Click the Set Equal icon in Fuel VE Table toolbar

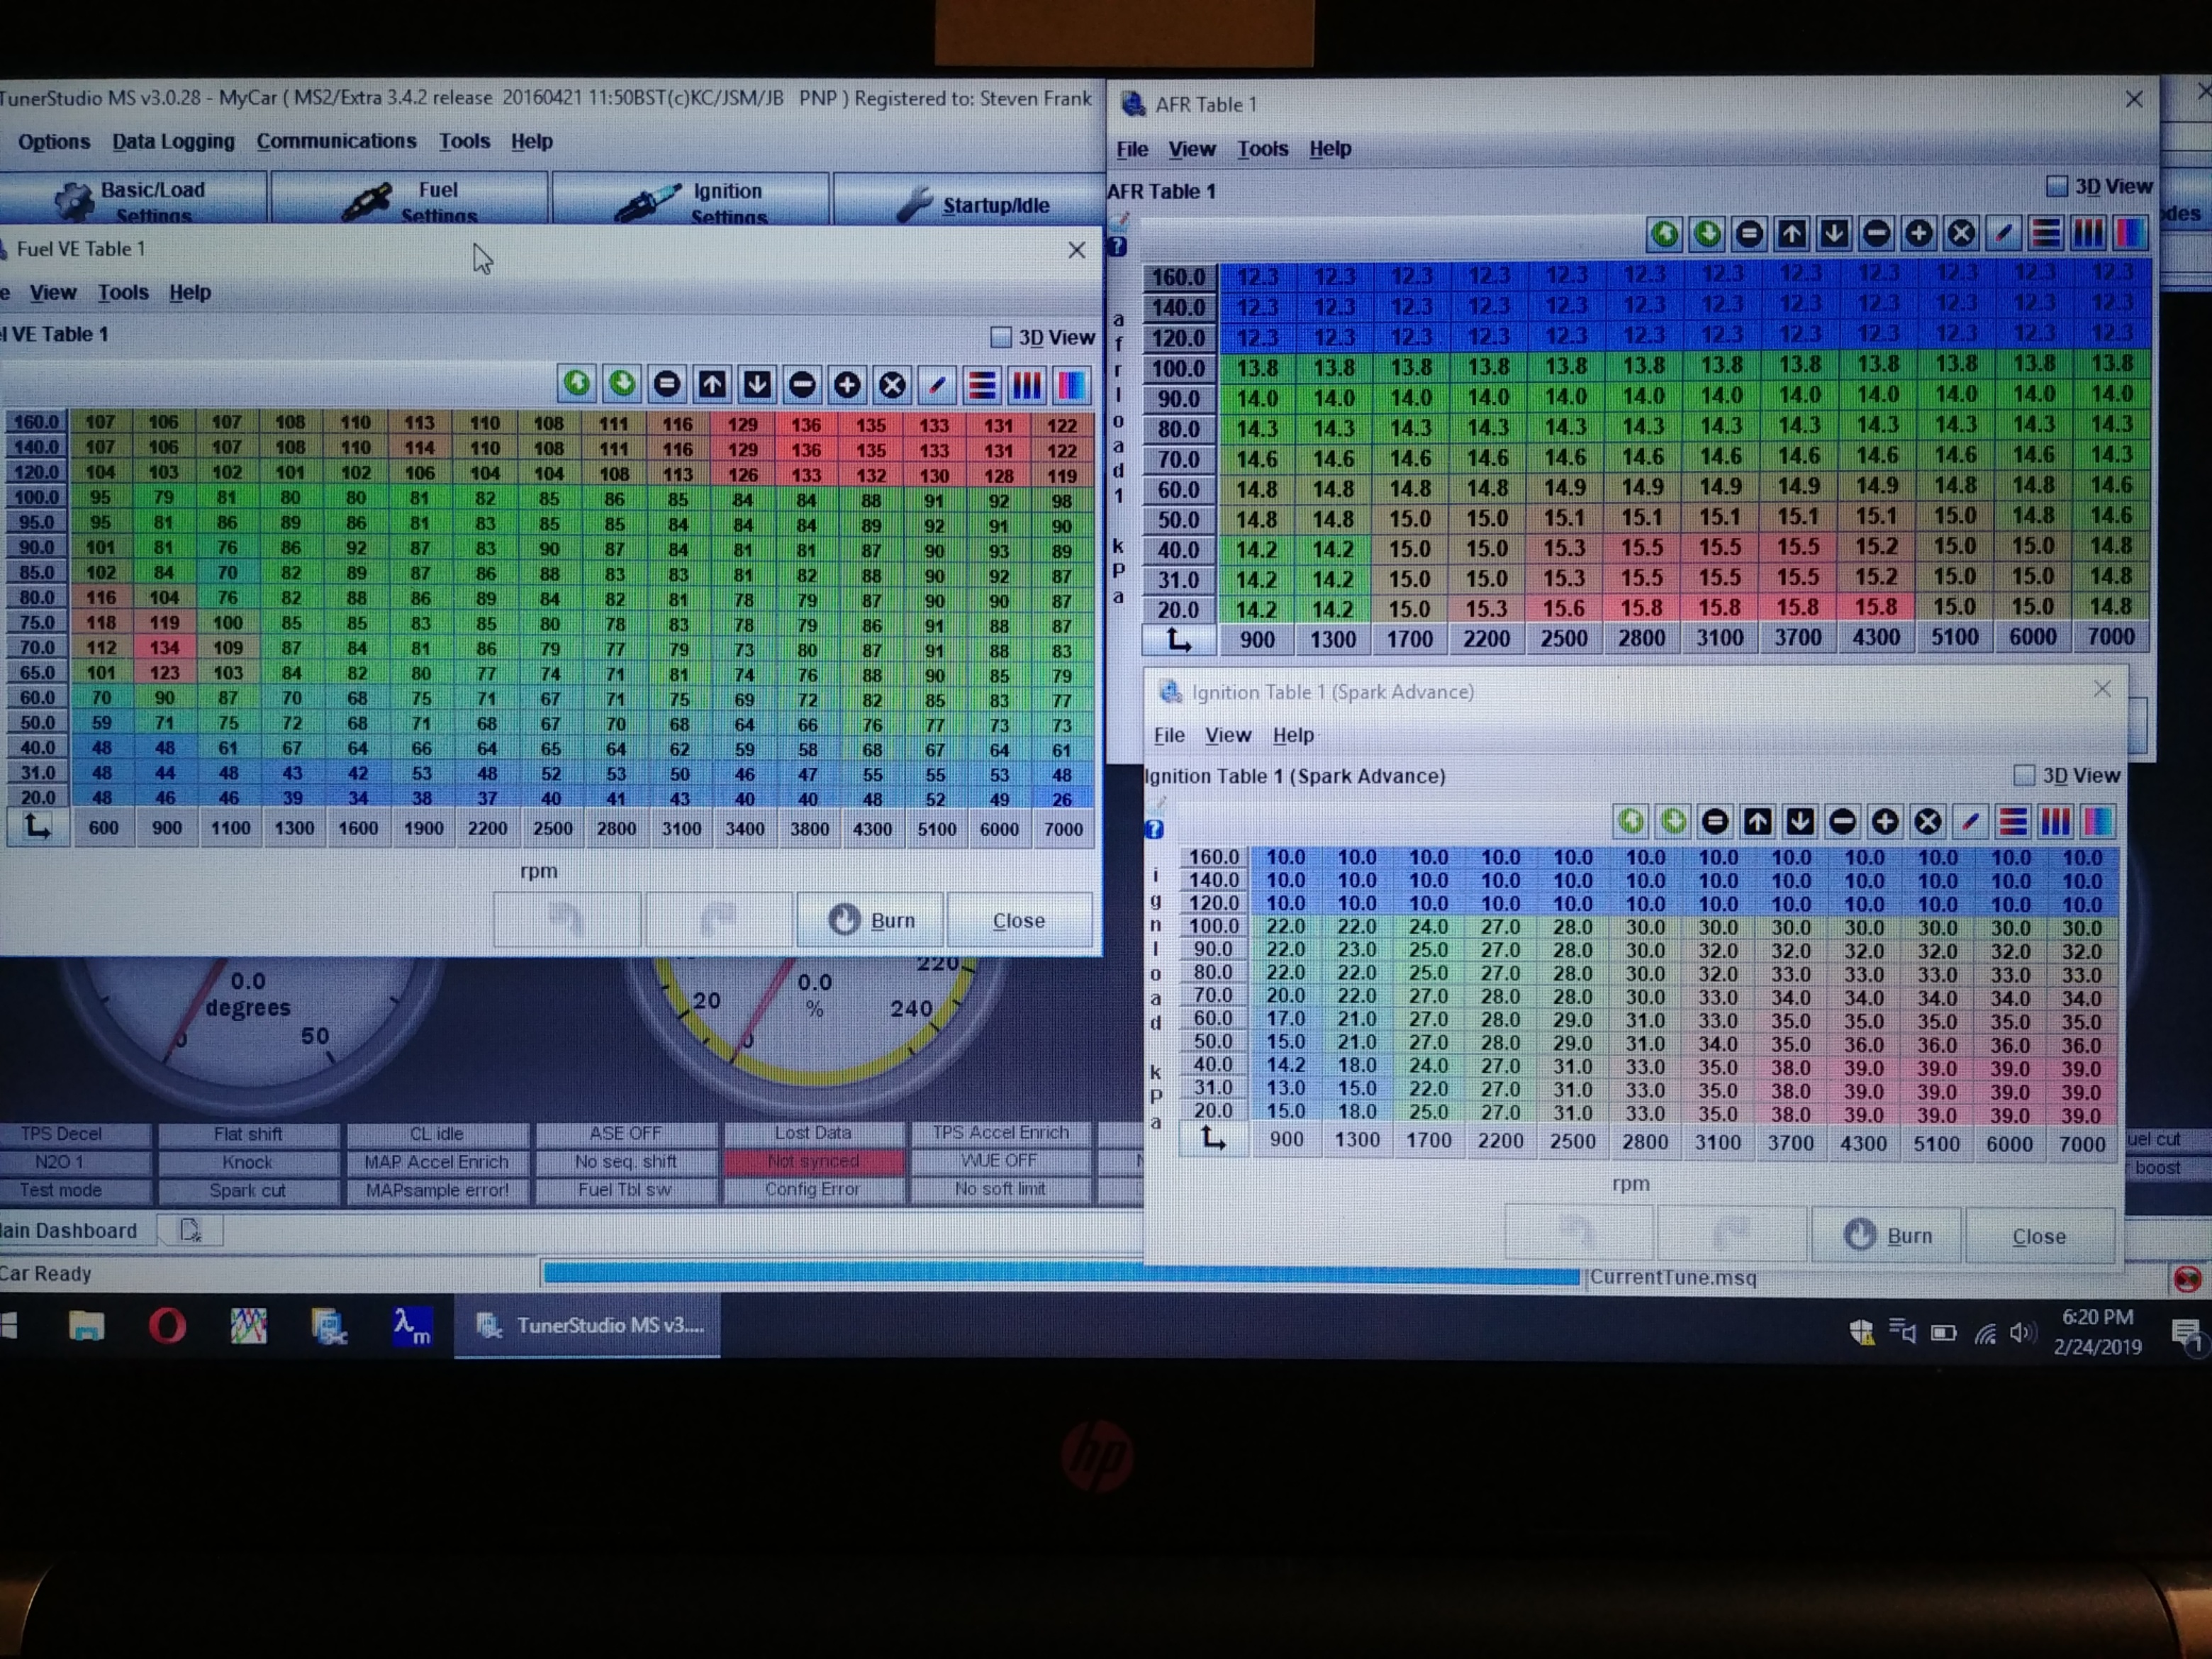point(667,385)
